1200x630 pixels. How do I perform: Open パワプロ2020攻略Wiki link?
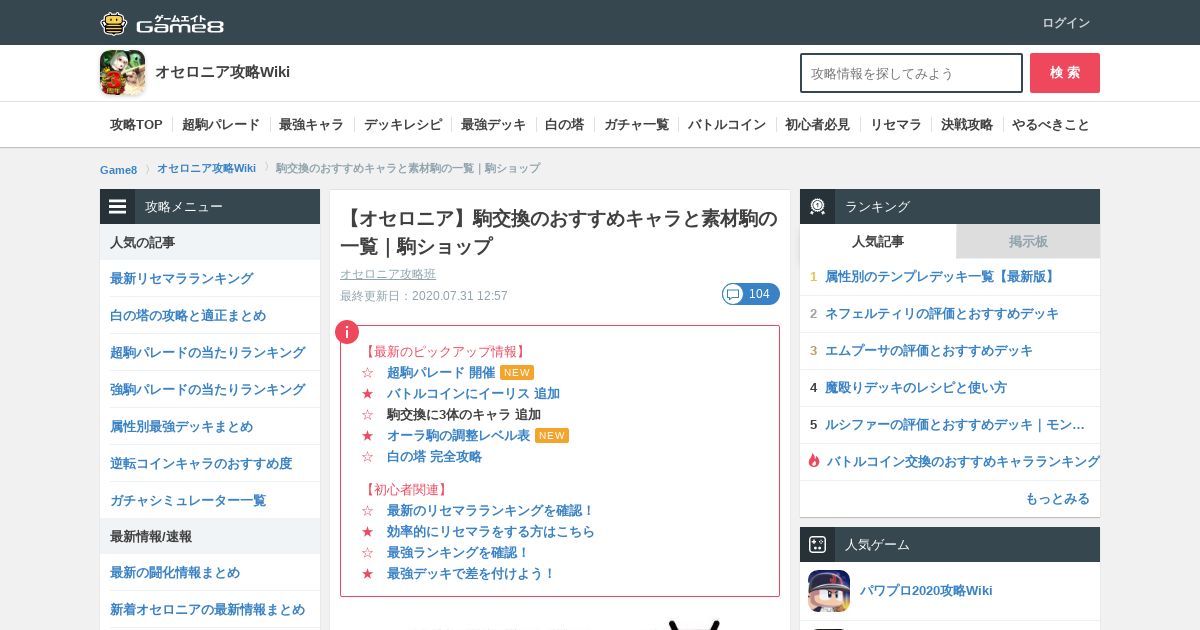926,590
